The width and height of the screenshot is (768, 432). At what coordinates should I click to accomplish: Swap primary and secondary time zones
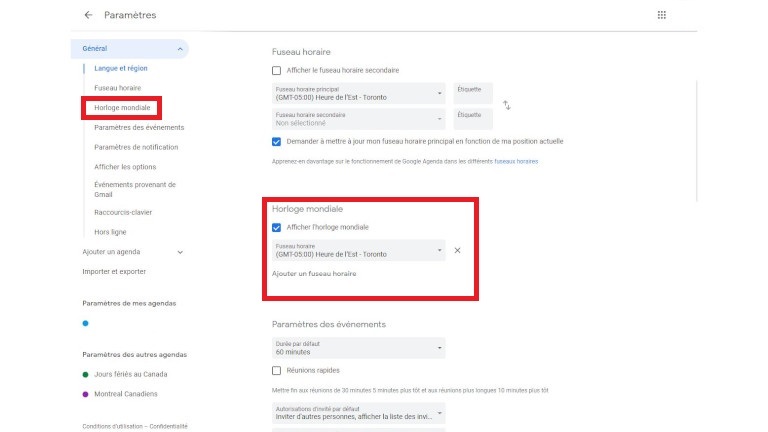[506, 105]
